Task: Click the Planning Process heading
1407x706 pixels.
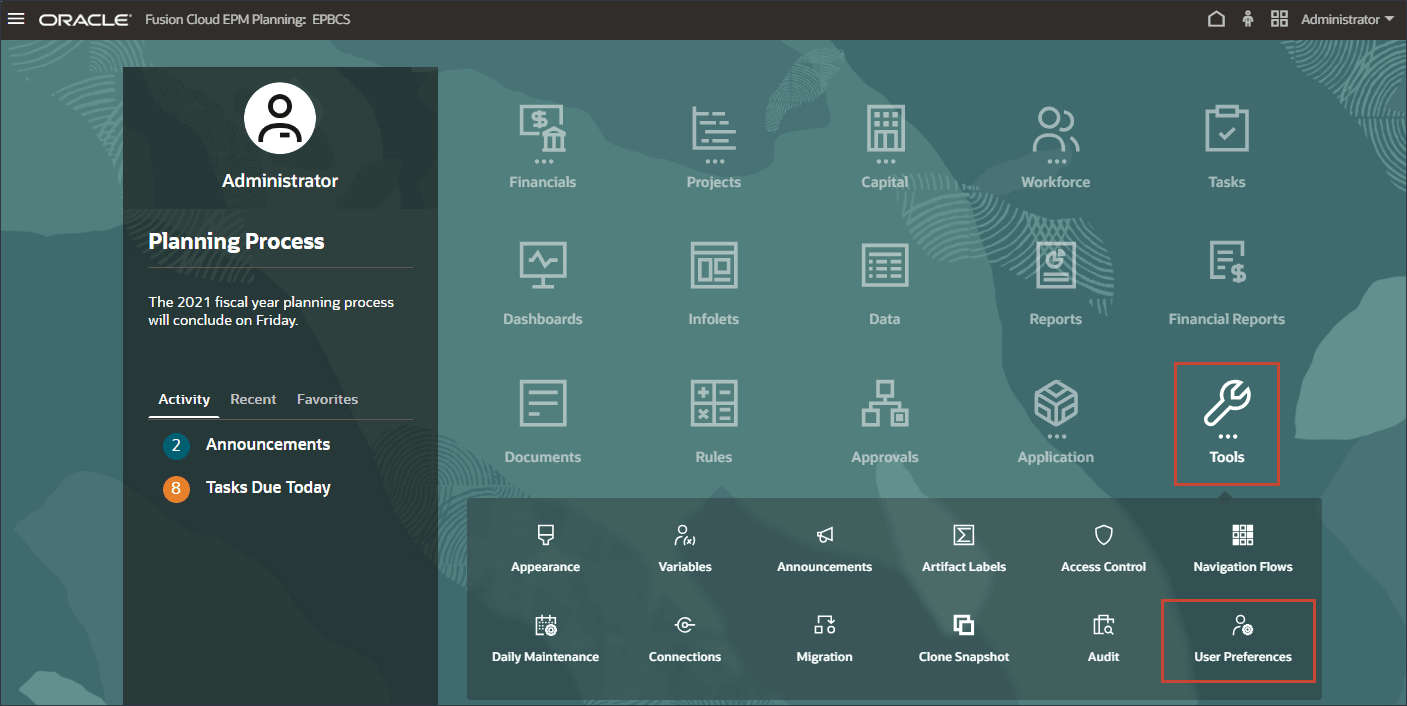Action: [x=236, y=241]
